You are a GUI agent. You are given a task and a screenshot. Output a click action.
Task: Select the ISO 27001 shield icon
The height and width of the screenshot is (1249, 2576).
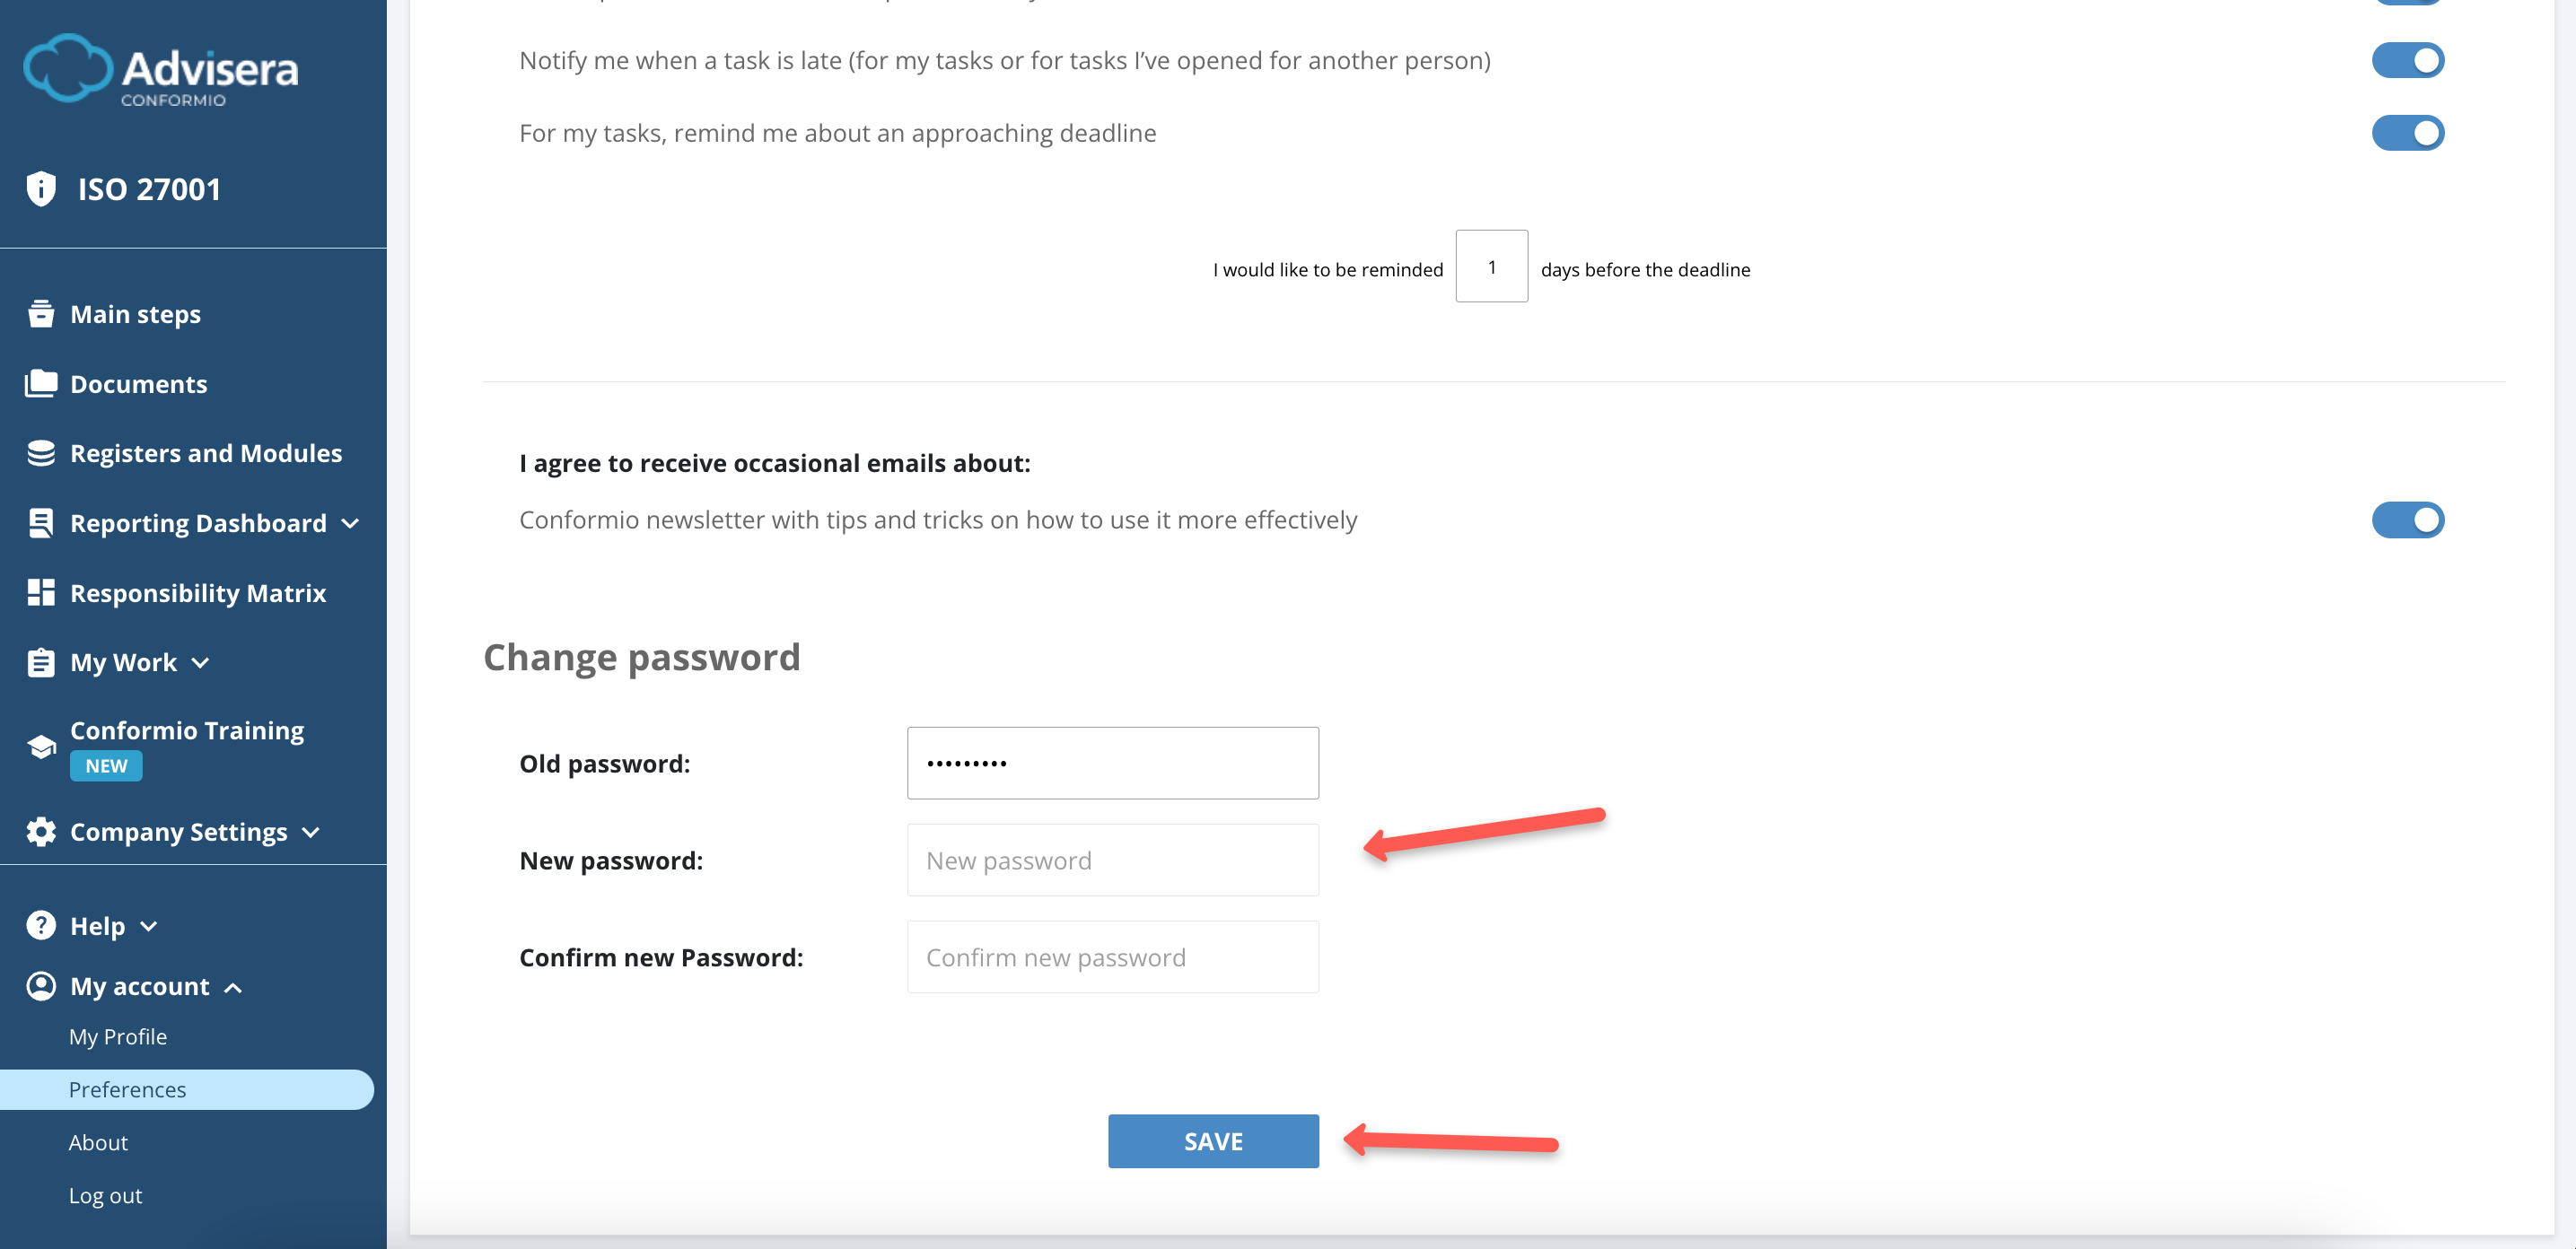[x=40, y=188]
